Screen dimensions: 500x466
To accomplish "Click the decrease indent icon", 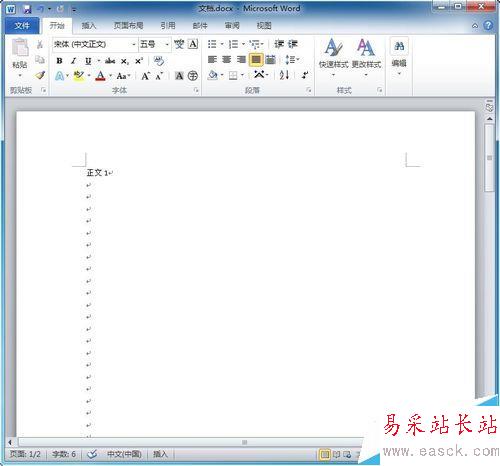I will coord(279,44).
